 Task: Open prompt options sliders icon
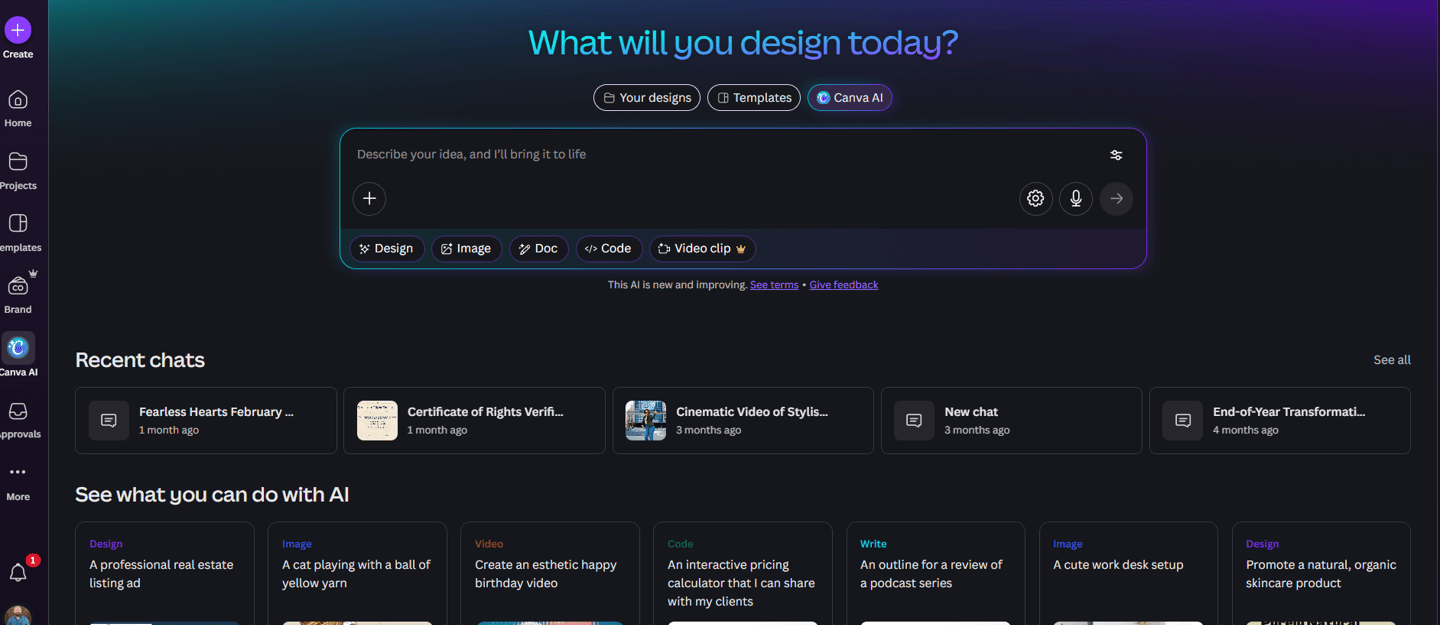1116,155
